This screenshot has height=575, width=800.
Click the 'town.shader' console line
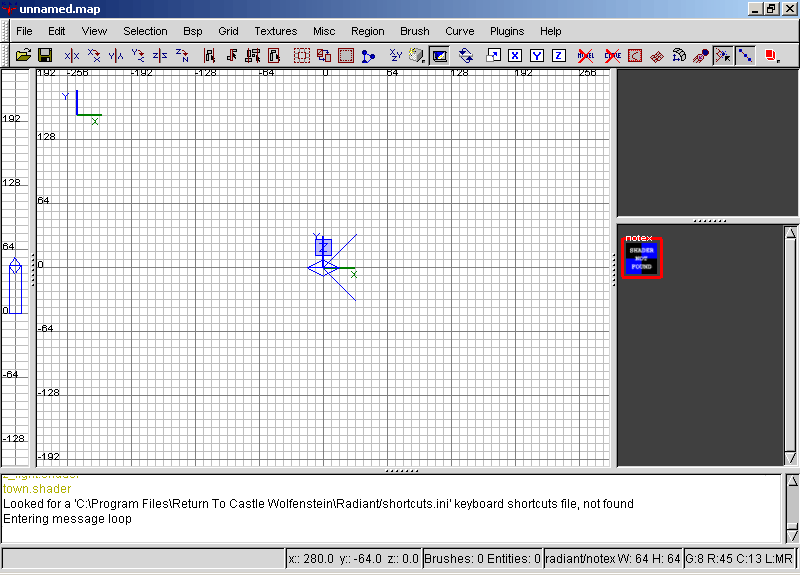[x=37, y=489]
